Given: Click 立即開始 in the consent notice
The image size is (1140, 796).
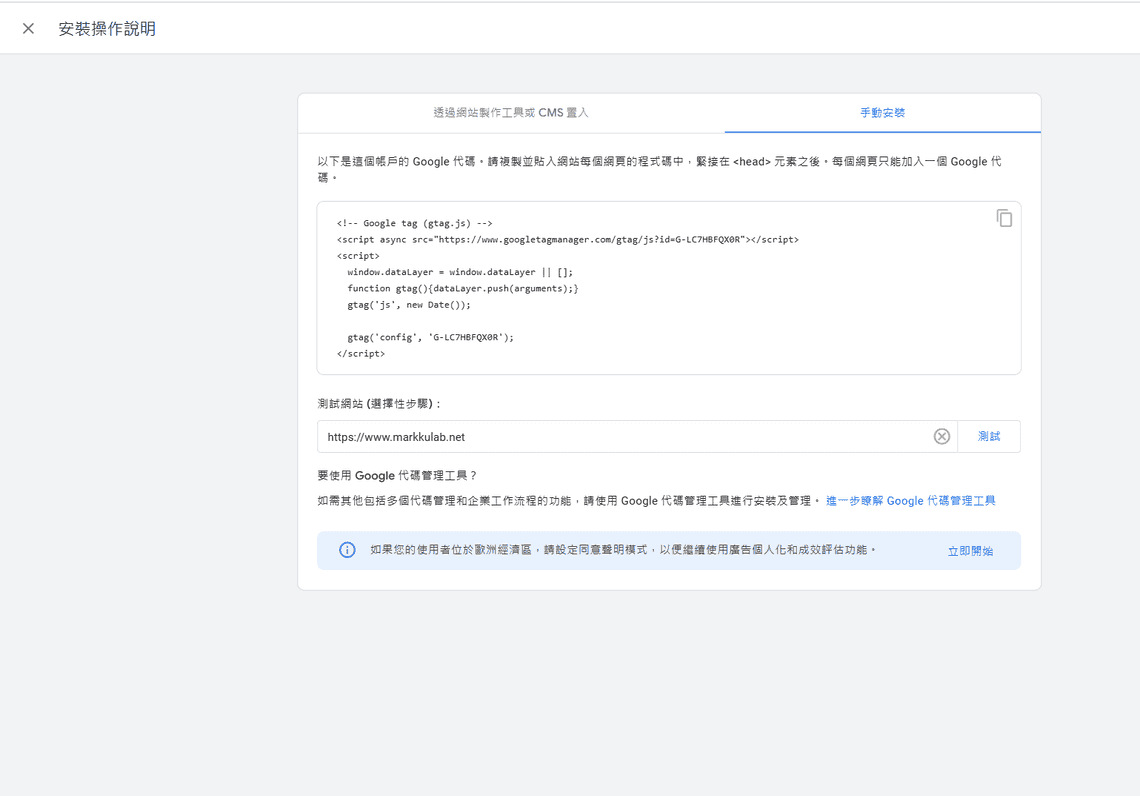Looking at the screenshot, I should point(970,550).
